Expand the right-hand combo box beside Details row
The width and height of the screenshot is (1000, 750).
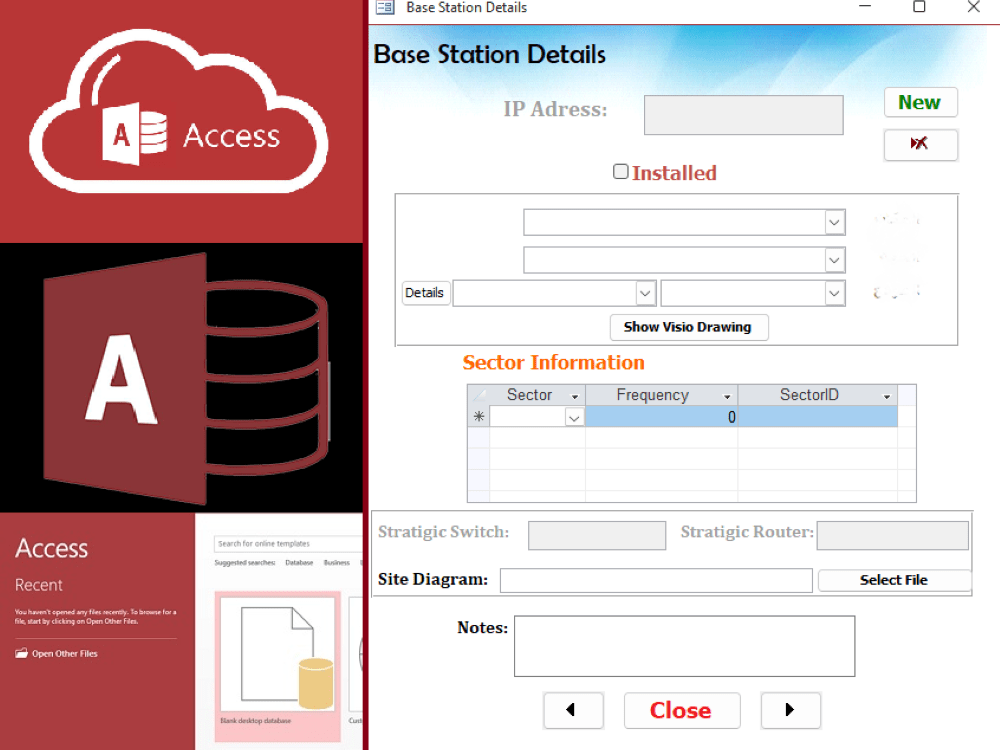tap(834, 293)
